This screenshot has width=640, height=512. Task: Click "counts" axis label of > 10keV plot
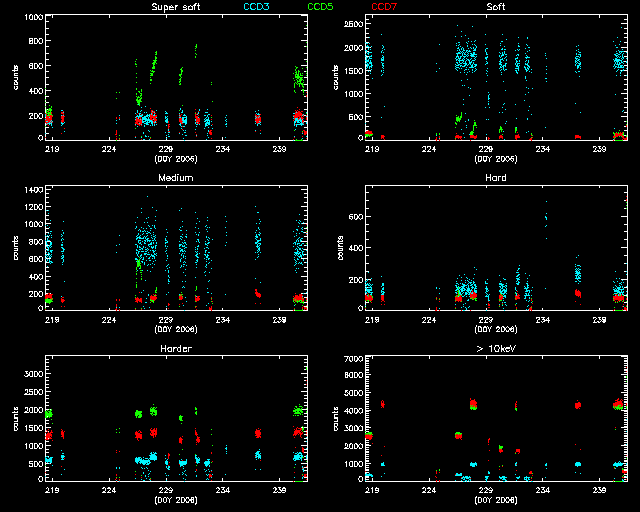[x=336, y=419]
